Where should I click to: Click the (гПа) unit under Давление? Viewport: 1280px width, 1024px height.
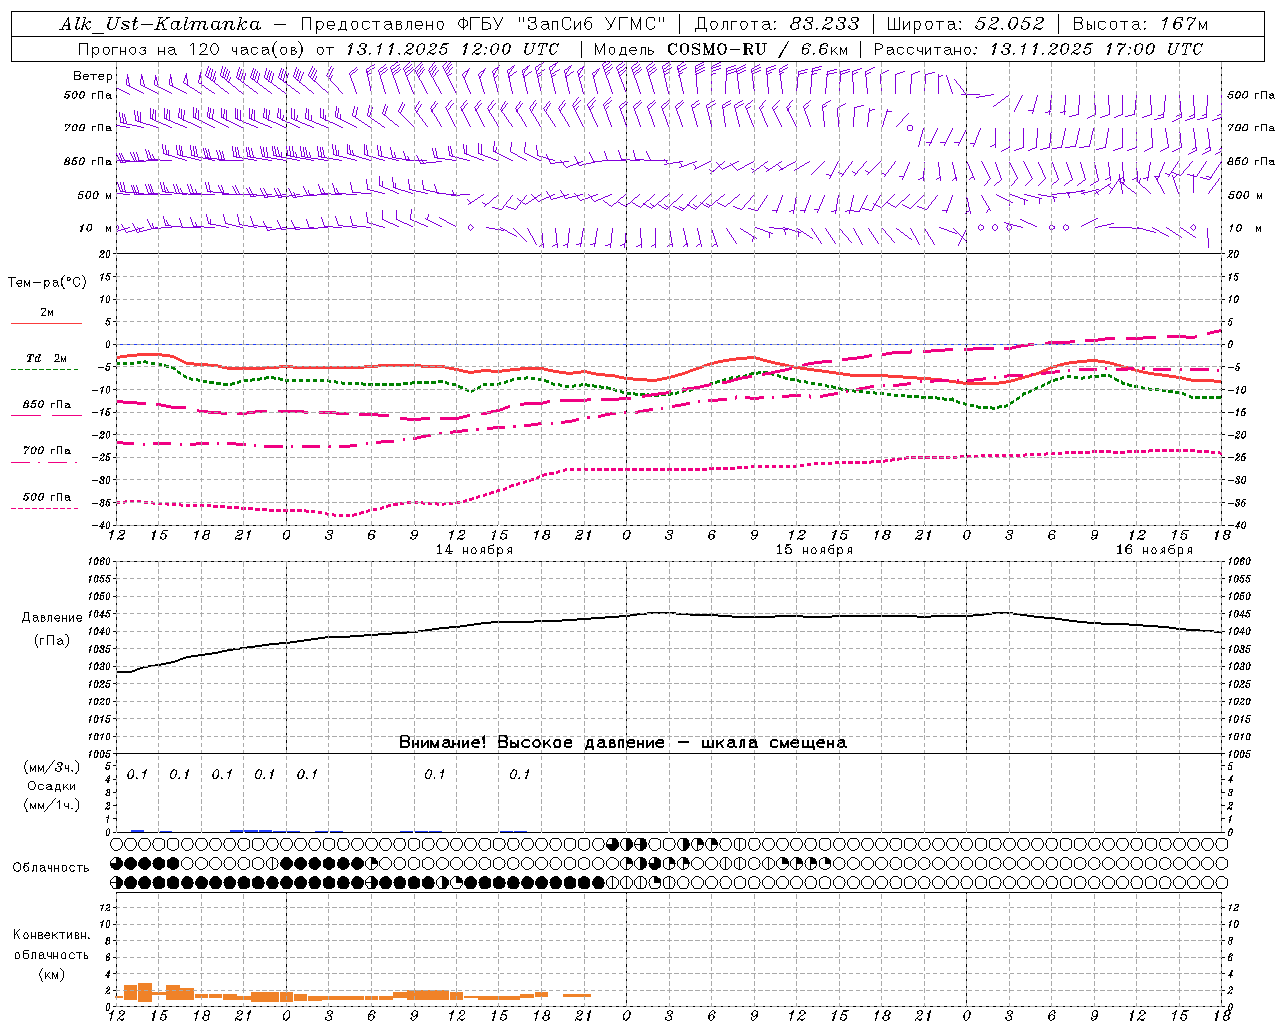coord(52,640)
